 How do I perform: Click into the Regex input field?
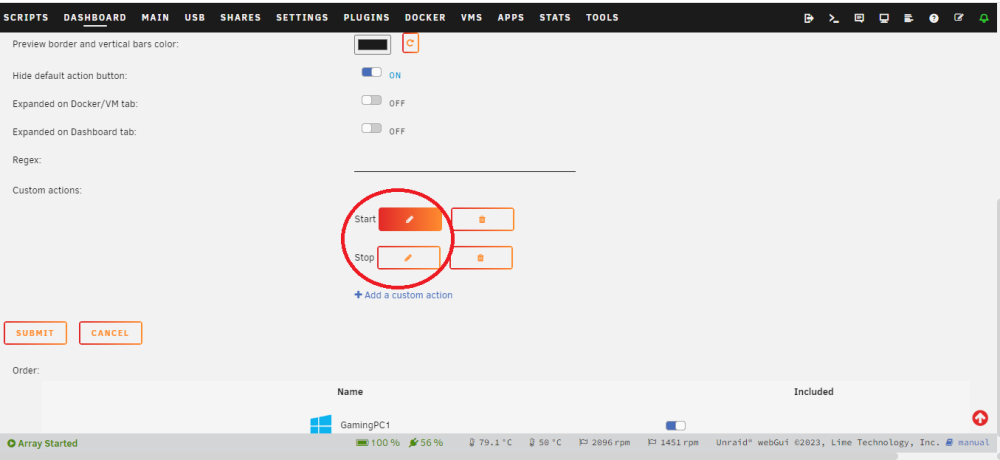pos(464,162)
